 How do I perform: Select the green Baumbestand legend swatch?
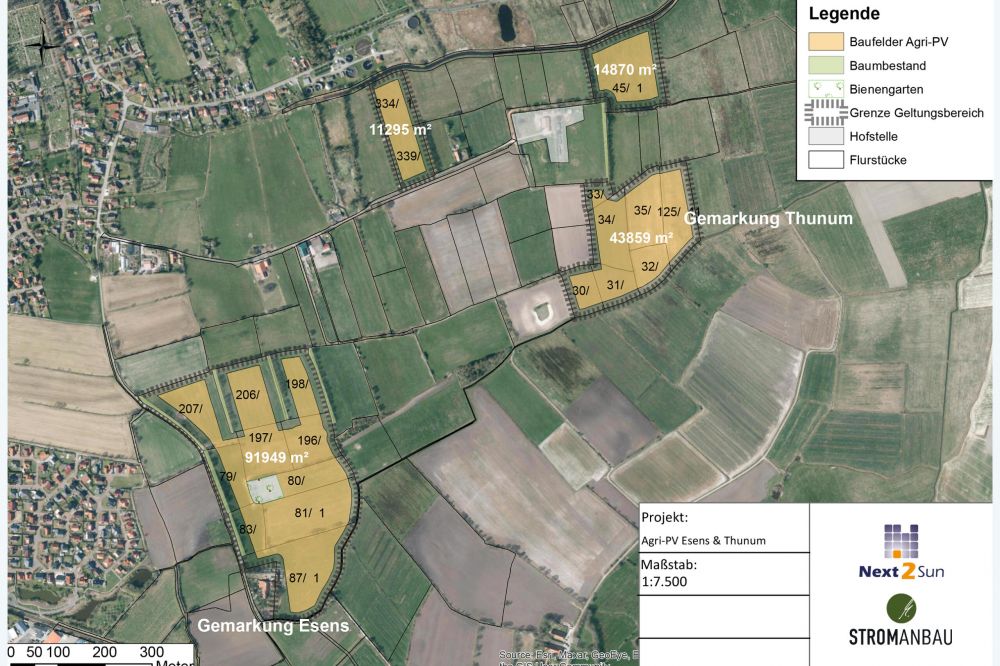pos(826,66)
